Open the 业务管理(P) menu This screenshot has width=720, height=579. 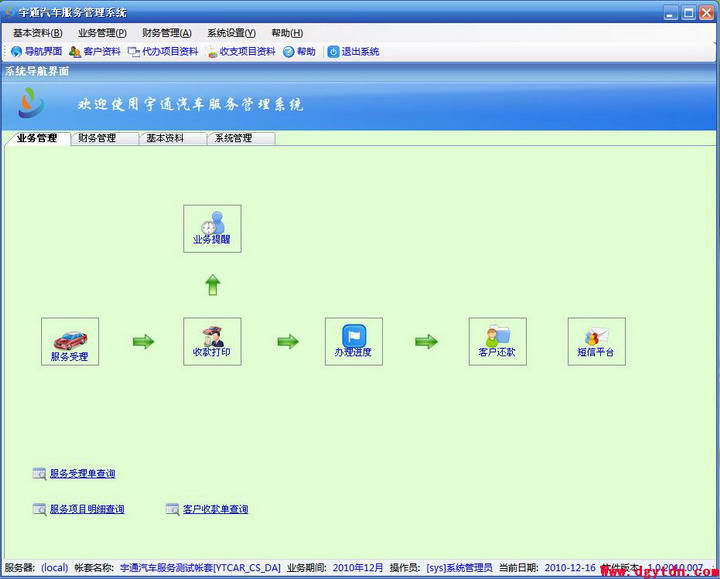click(x=102, y=33)
